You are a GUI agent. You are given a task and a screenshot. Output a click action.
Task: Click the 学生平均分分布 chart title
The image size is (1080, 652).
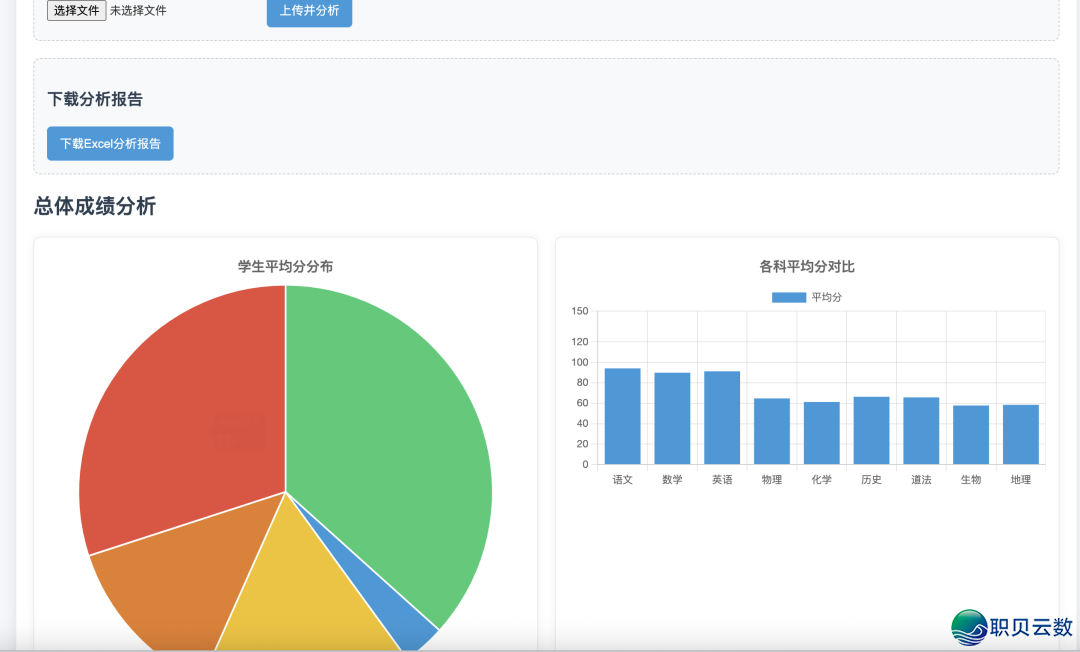click(x=286, y=266)
